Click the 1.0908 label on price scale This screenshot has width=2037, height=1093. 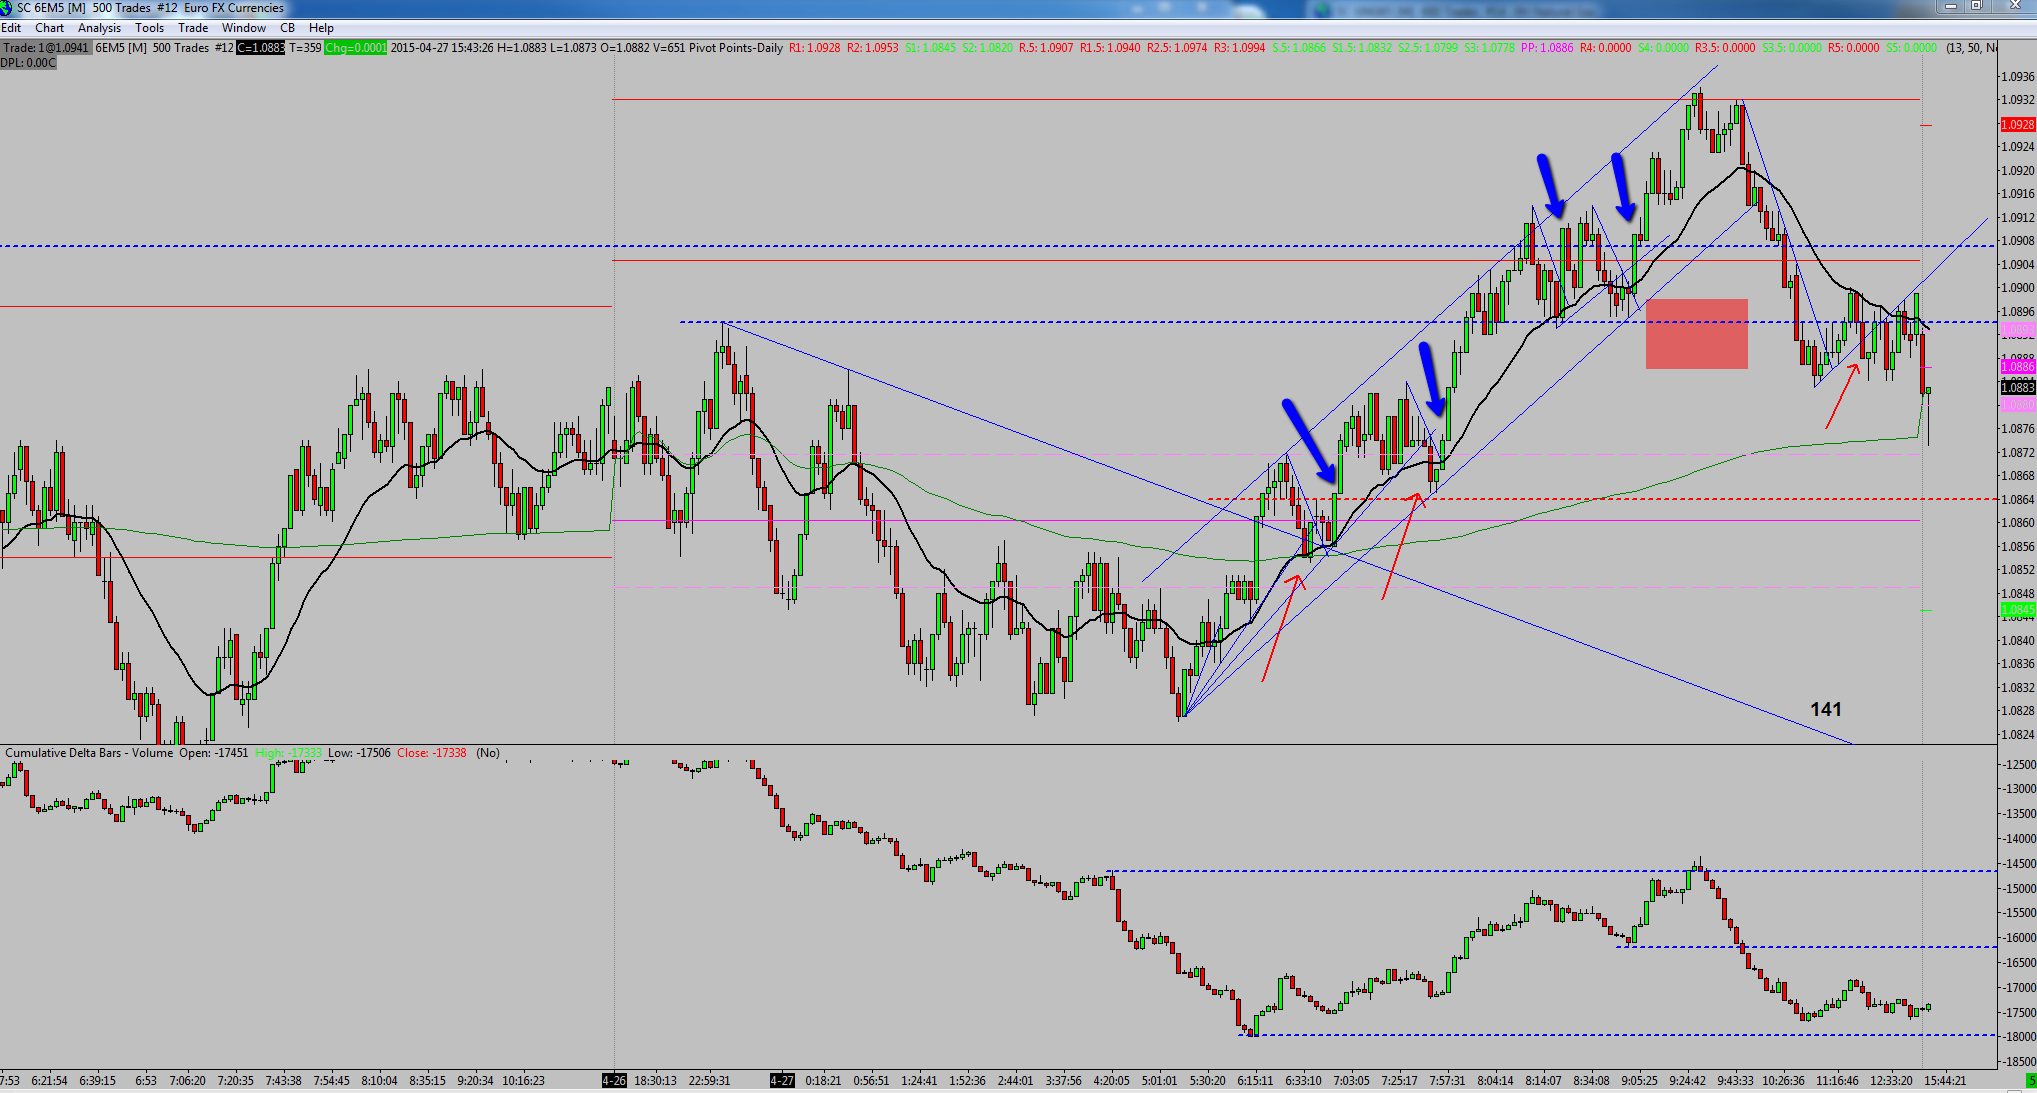click(2018, 241)
